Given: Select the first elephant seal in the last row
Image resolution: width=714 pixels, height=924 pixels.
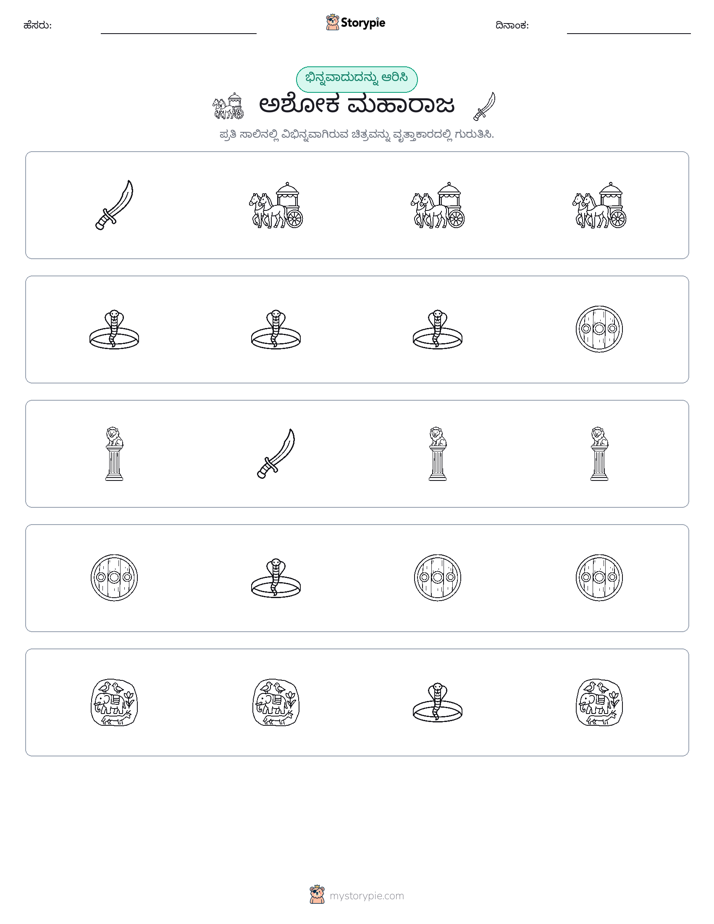Looking at the screenshot, I should [114, 702].
